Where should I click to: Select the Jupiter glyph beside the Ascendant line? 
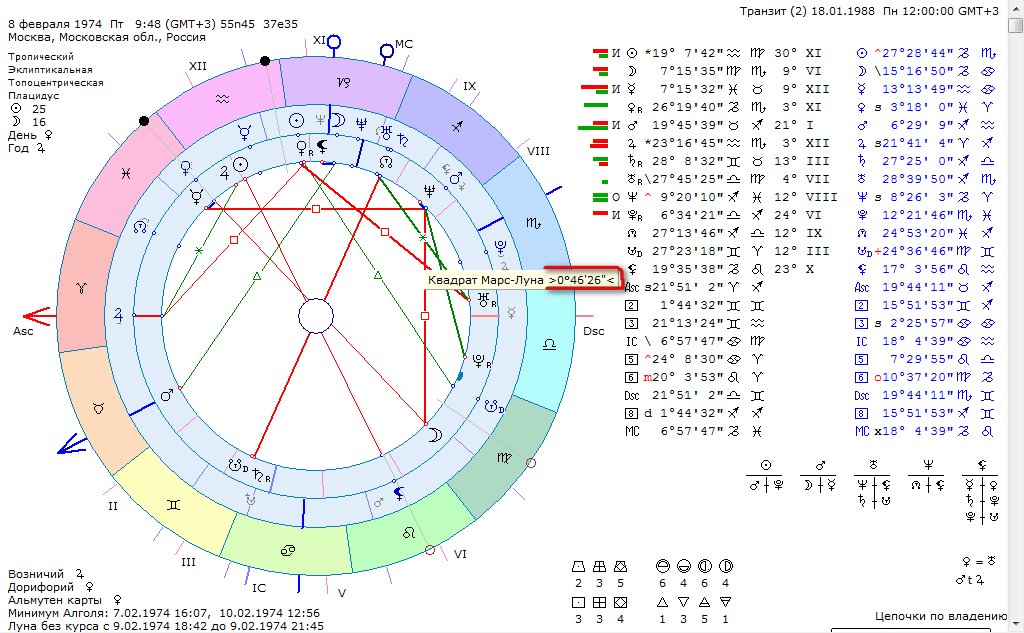pyautogui.click(x=120, y=314)
